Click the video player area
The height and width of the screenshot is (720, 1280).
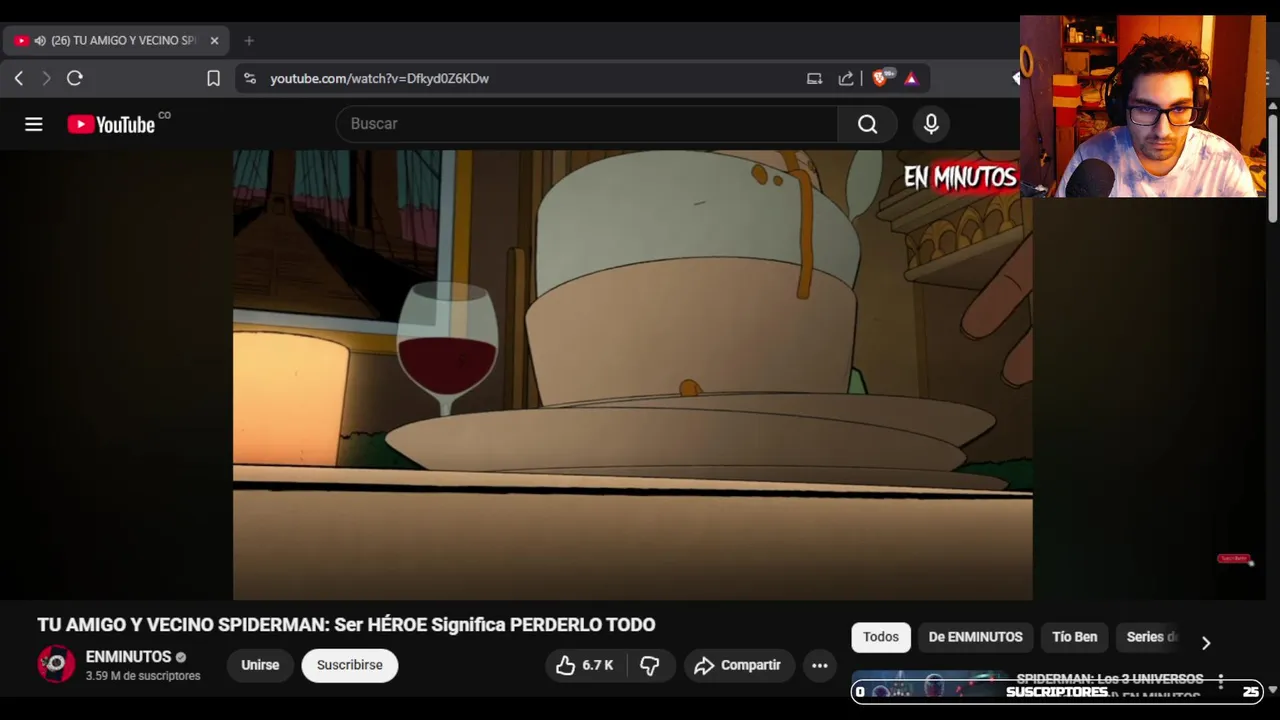[x=632, y=375]
